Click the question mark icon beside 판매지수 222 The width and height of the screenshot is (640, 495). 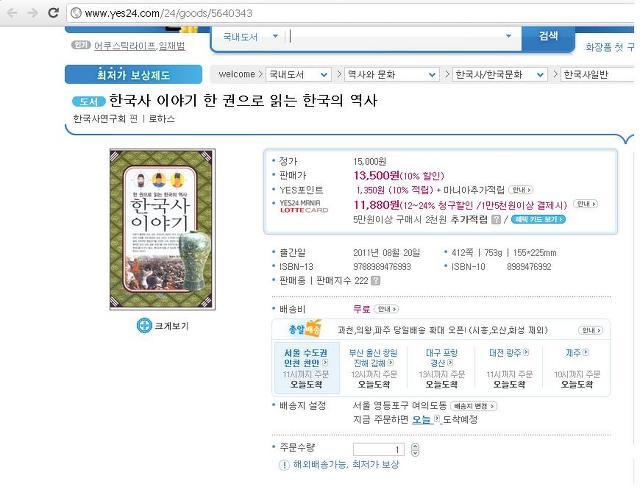coord(376,281)
